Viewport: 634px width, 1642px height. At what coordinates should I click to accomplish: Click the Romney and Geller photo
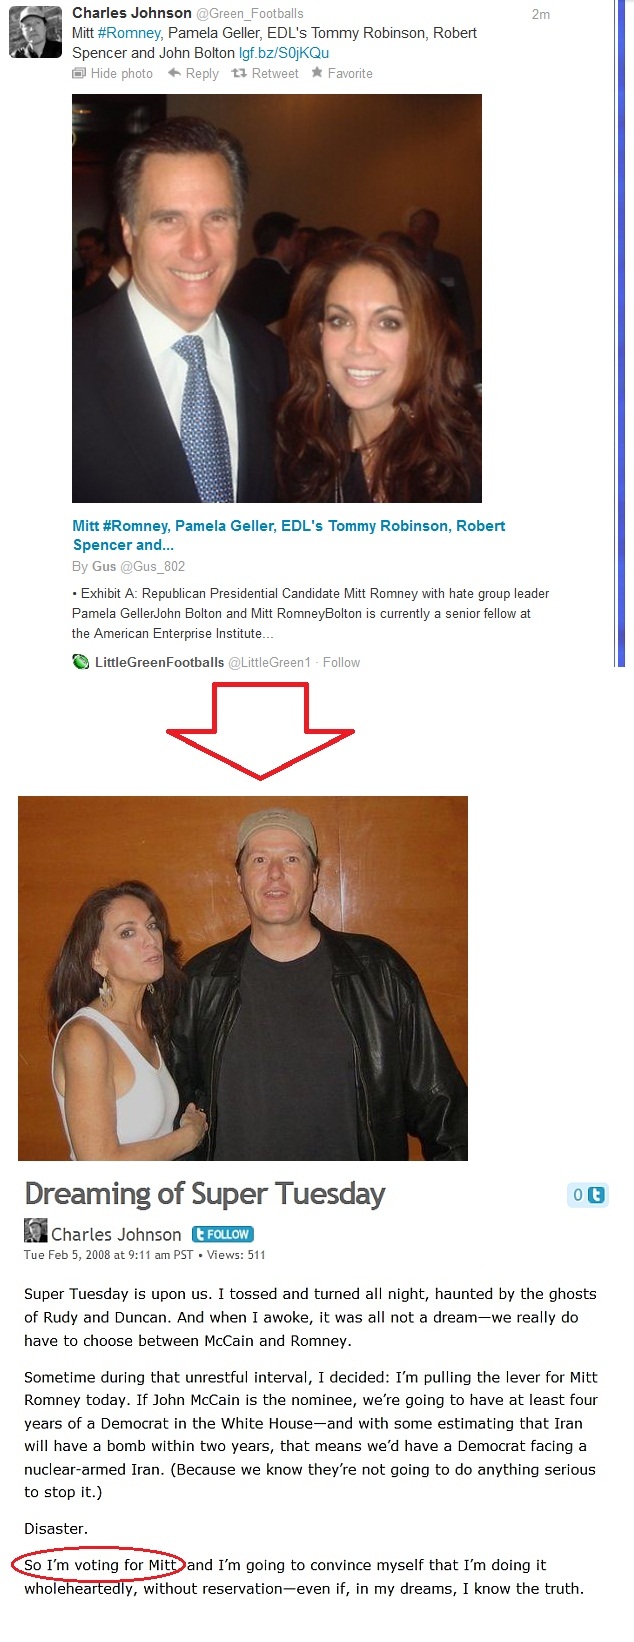click(x=277, y=298)
